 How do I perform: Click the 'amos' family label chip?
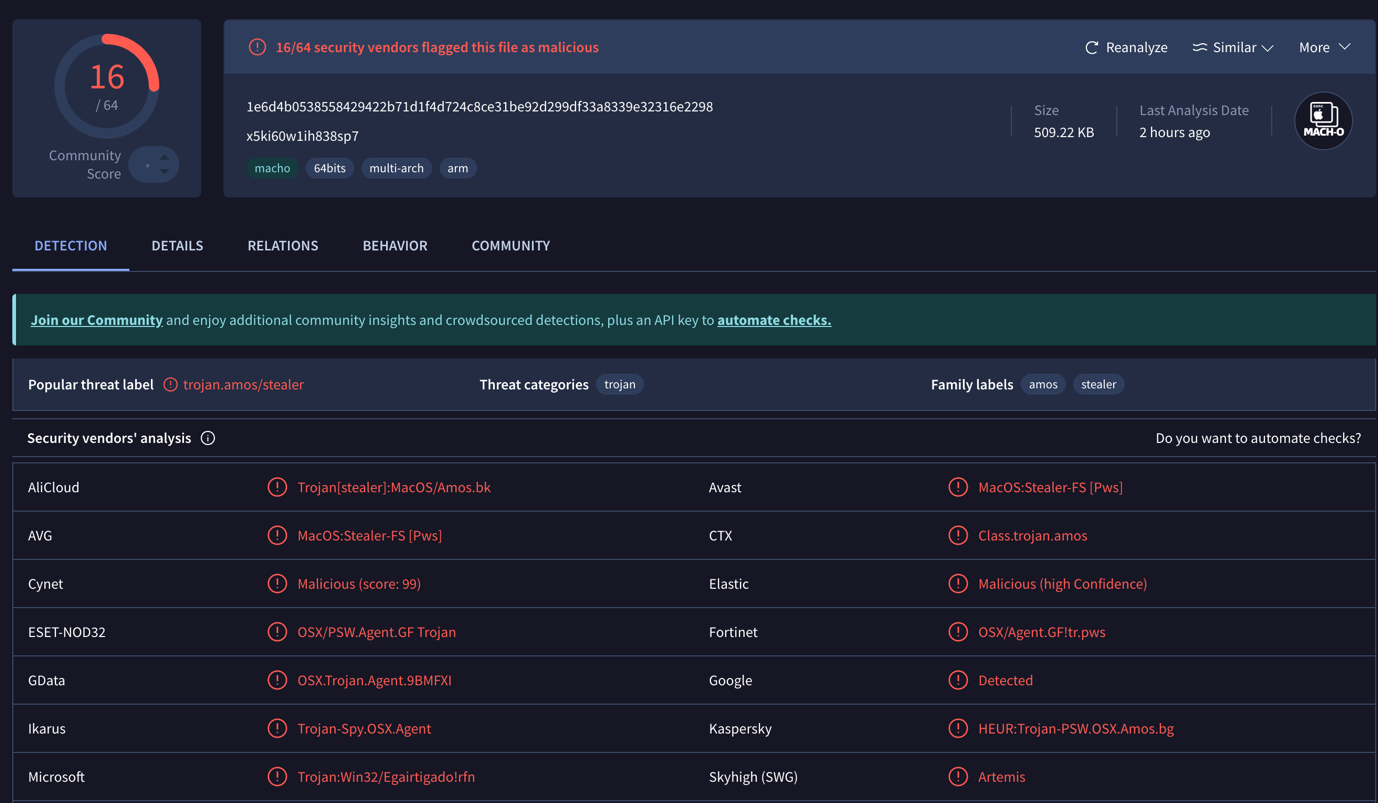click(1043, 384)
